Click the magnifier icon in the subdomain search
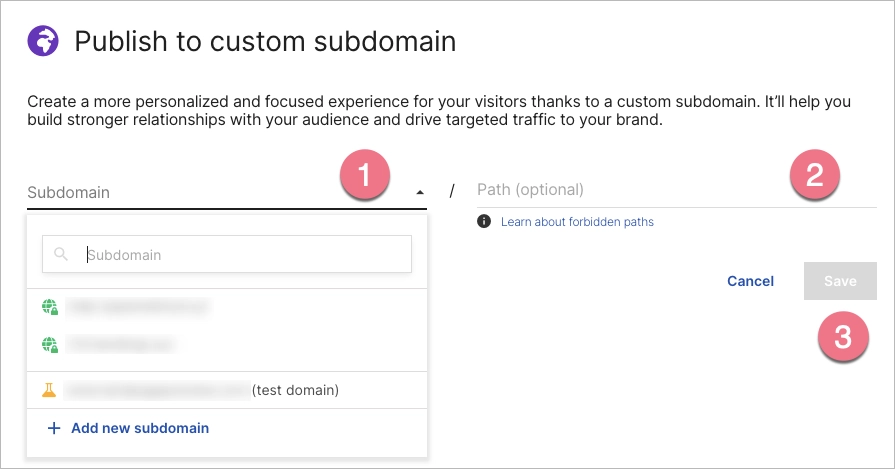Image resolution: width=895 pixels, height=469 pixels. [62, 255]
